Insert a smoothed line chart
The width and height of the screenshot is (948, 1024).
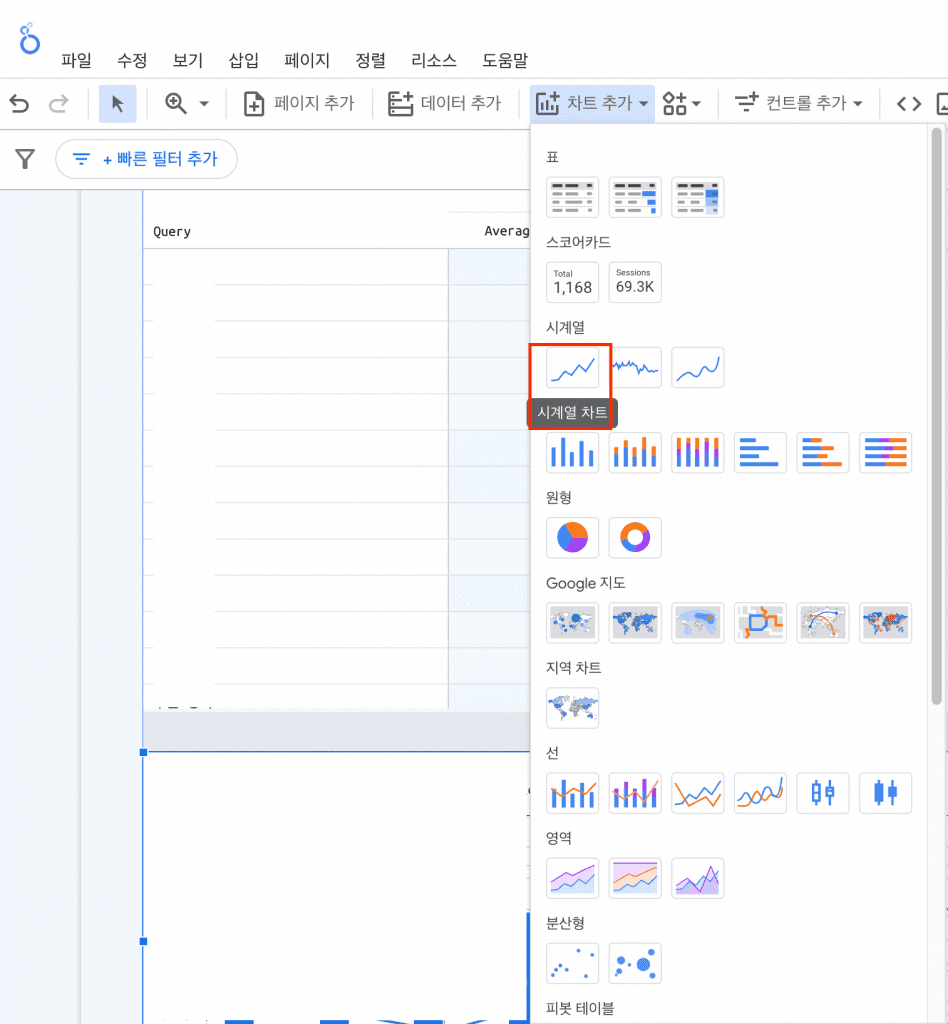pyautogui.click(x=761, y=793)
